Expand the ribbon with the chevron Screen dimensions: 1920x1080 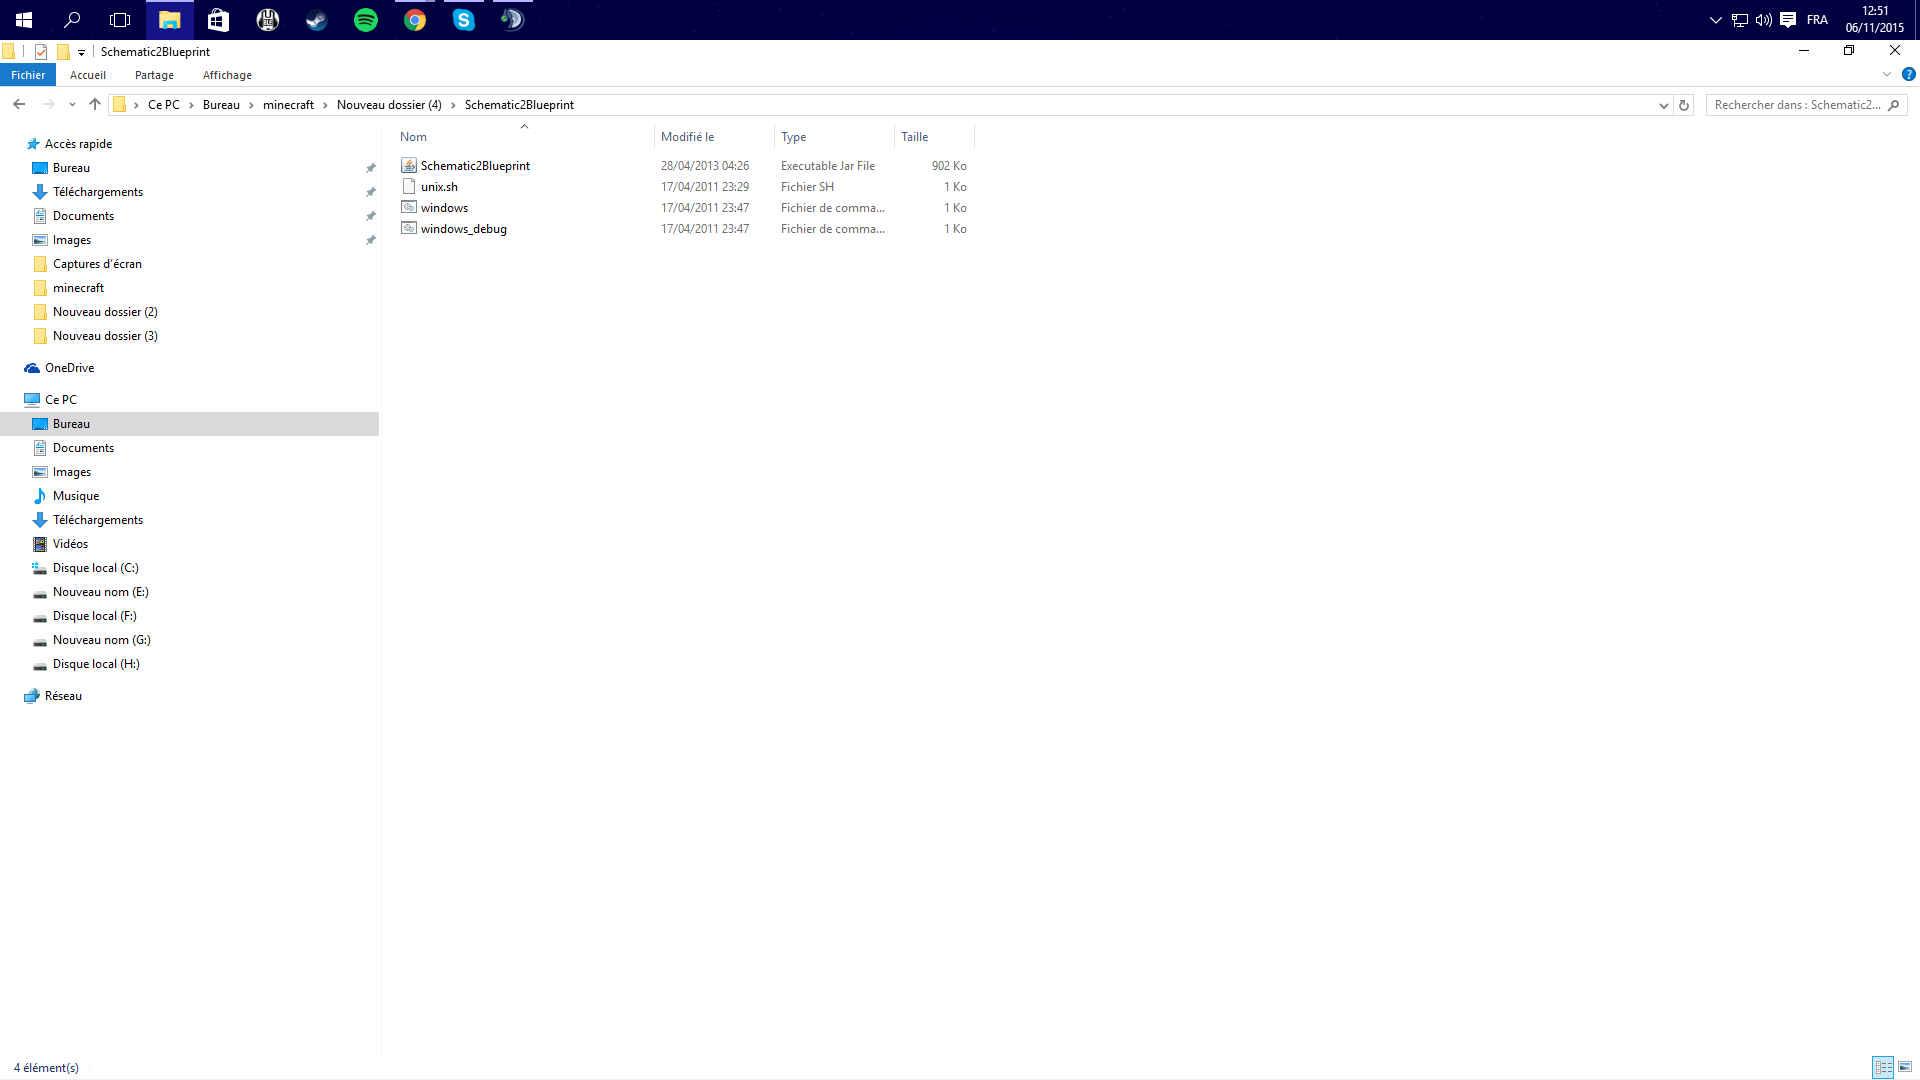click(1887, 75)
